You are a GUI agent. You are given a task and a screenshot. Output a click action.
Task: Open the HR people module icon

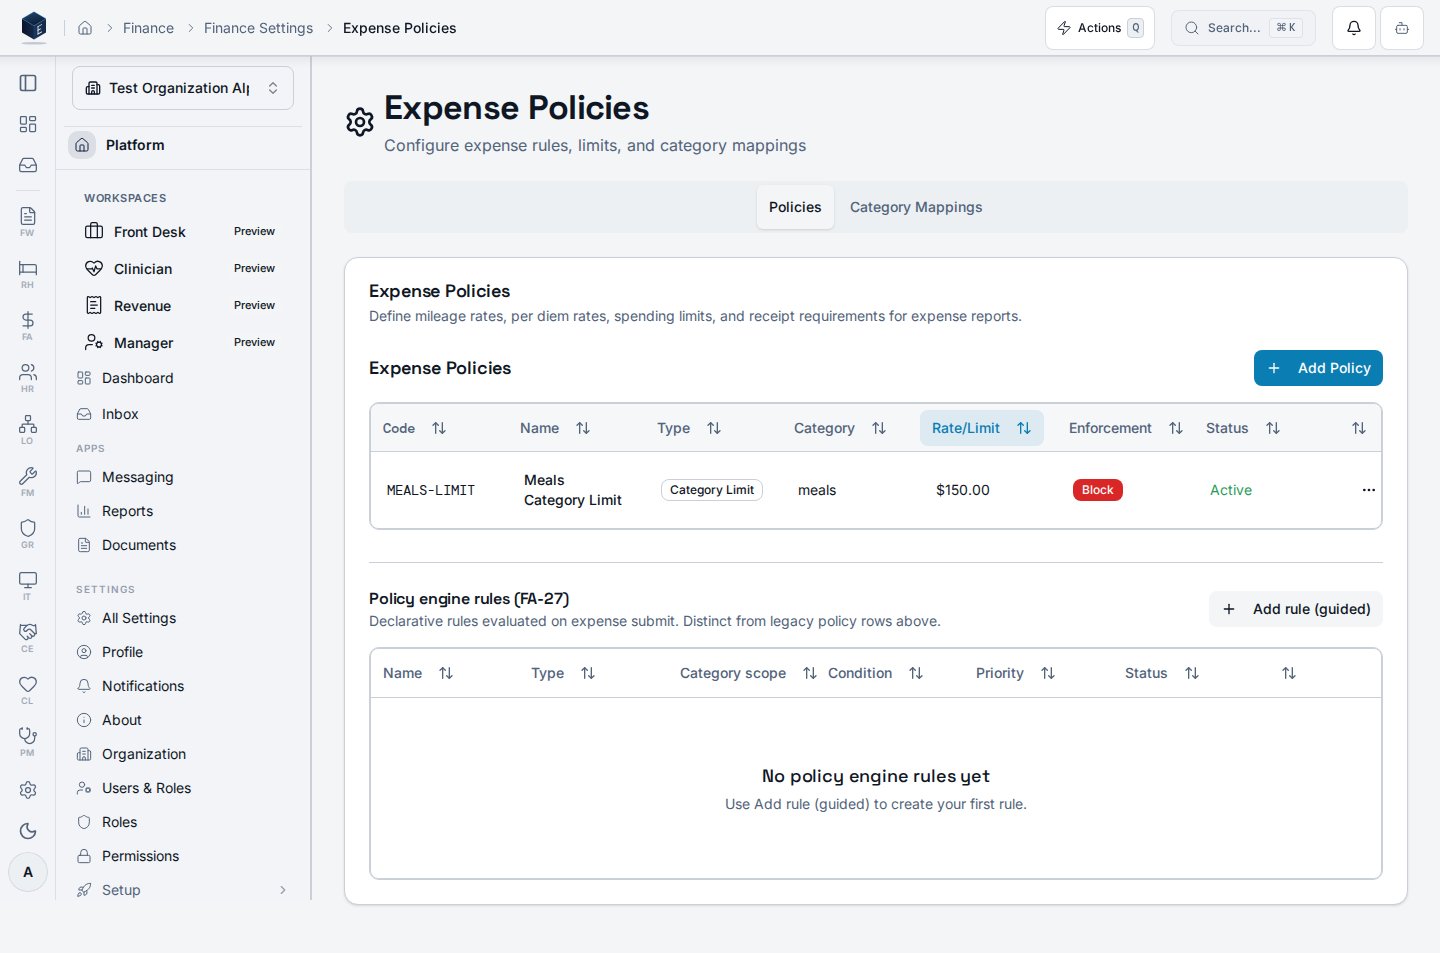pos(28,377)
